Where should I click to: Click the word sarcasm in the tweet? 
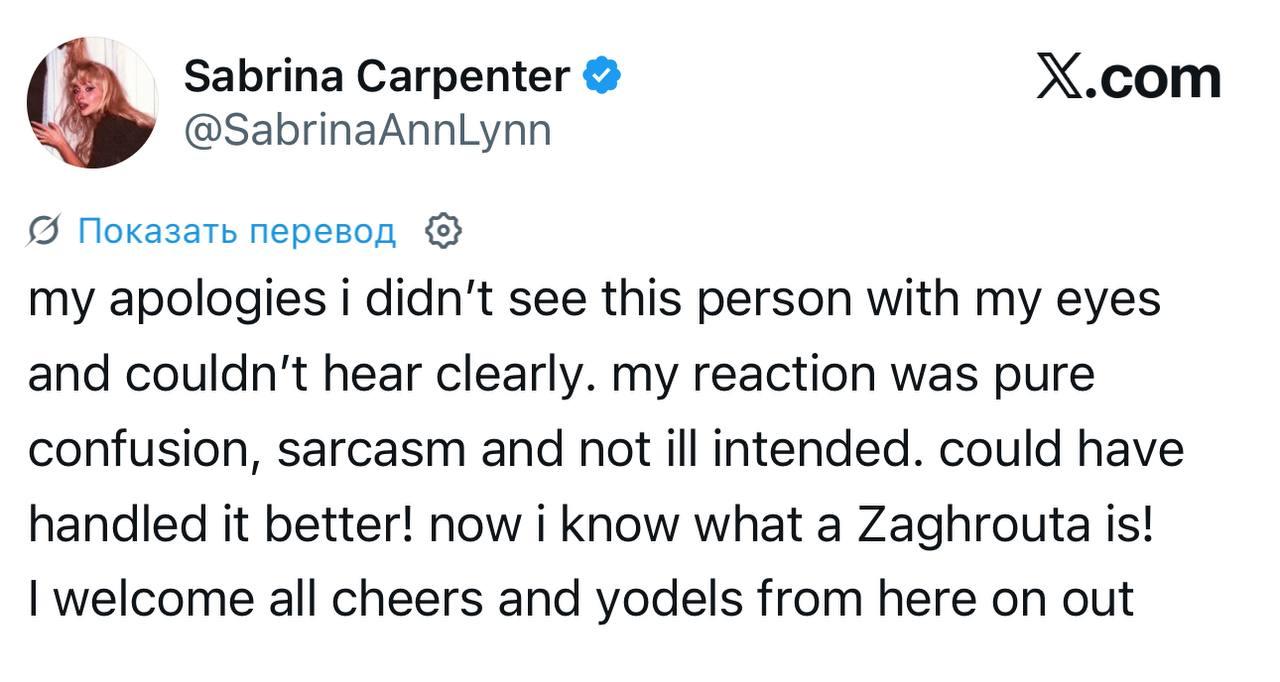click(x=372, y=449)
